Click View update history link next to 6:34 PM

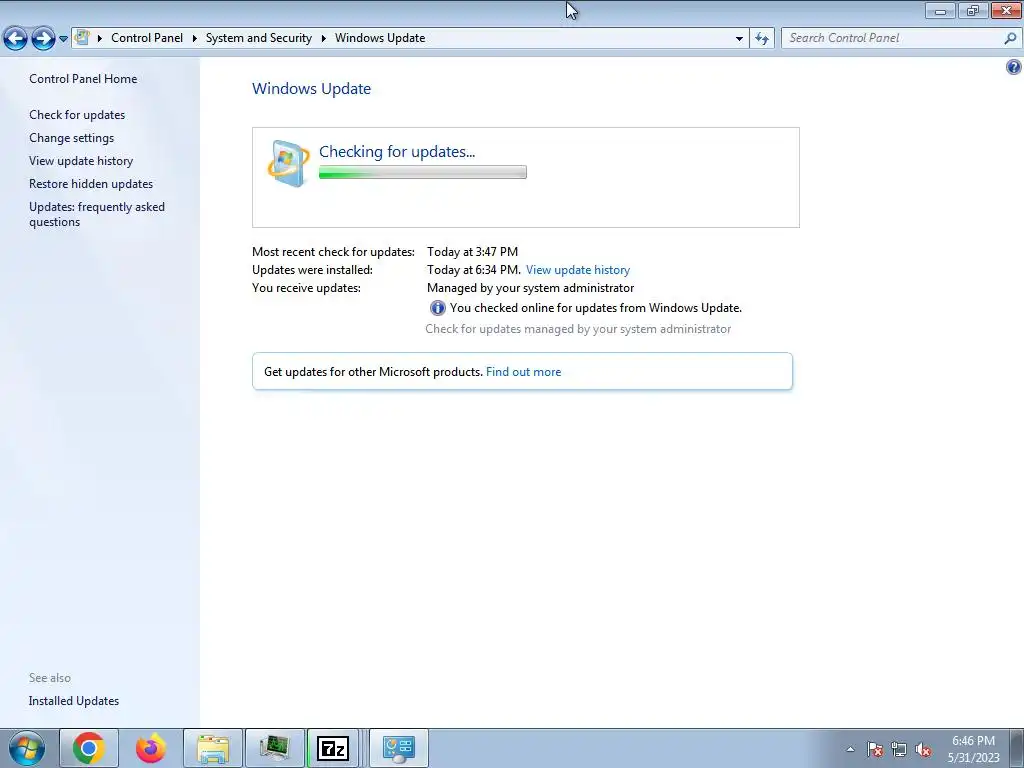coord(578,270)
